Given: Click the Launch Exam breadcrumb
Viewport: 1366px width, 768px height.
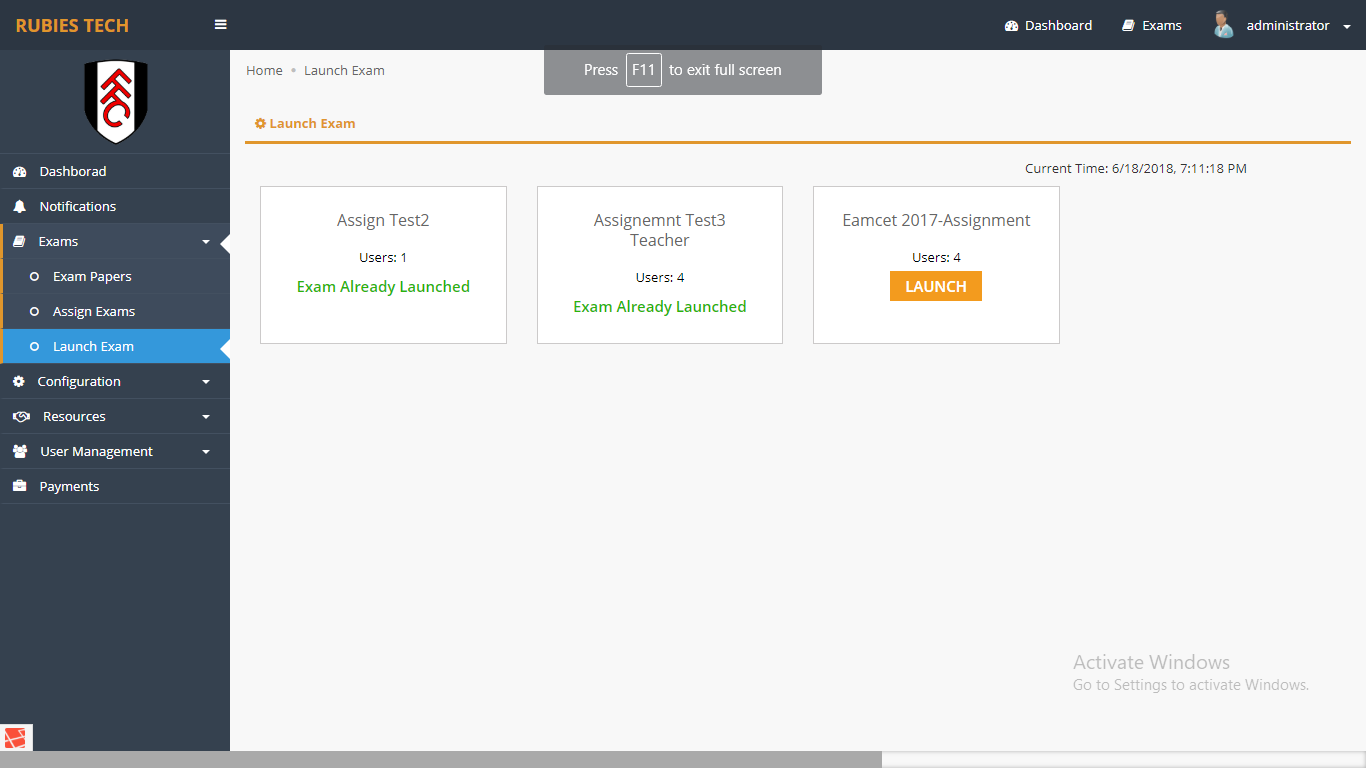Looking at the screenshot, I should click(x=344, y=70).
